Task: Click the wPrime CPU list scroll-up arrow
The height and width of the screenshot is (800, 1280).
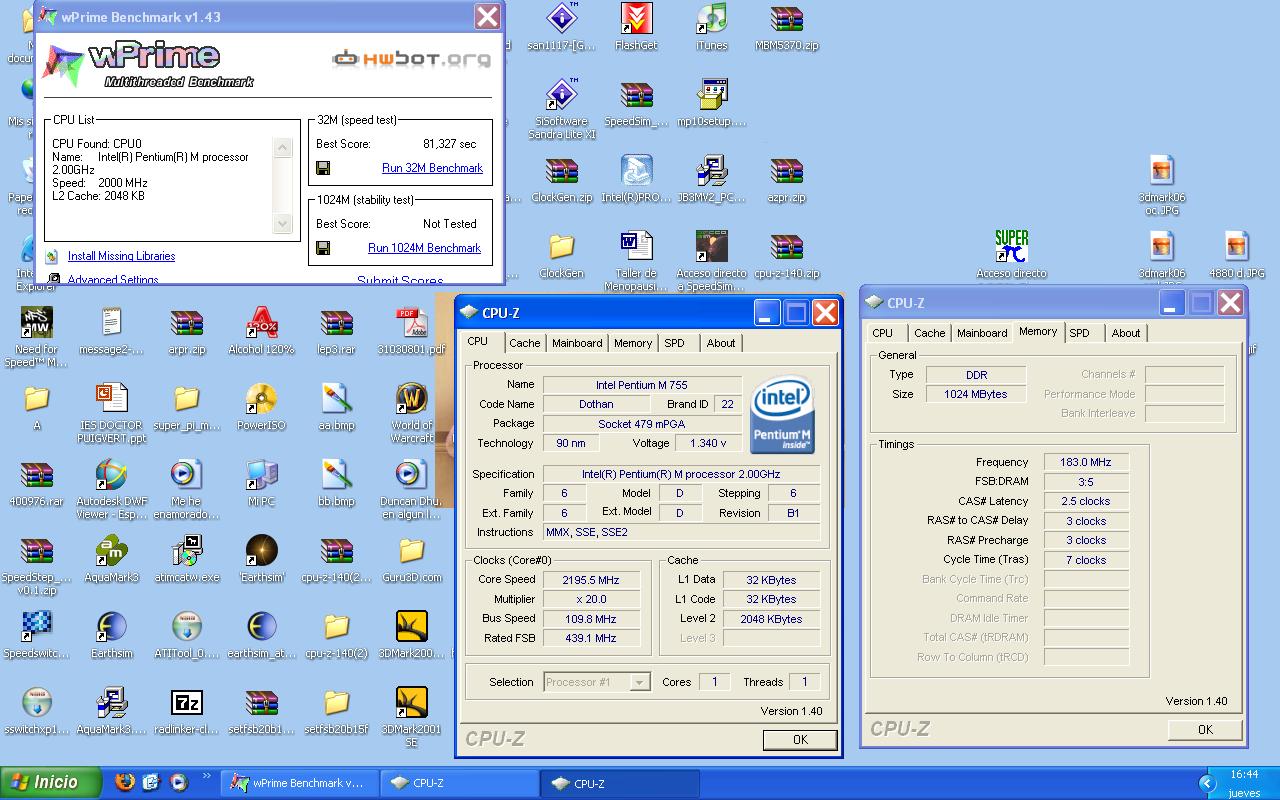Action: (283, 148)
